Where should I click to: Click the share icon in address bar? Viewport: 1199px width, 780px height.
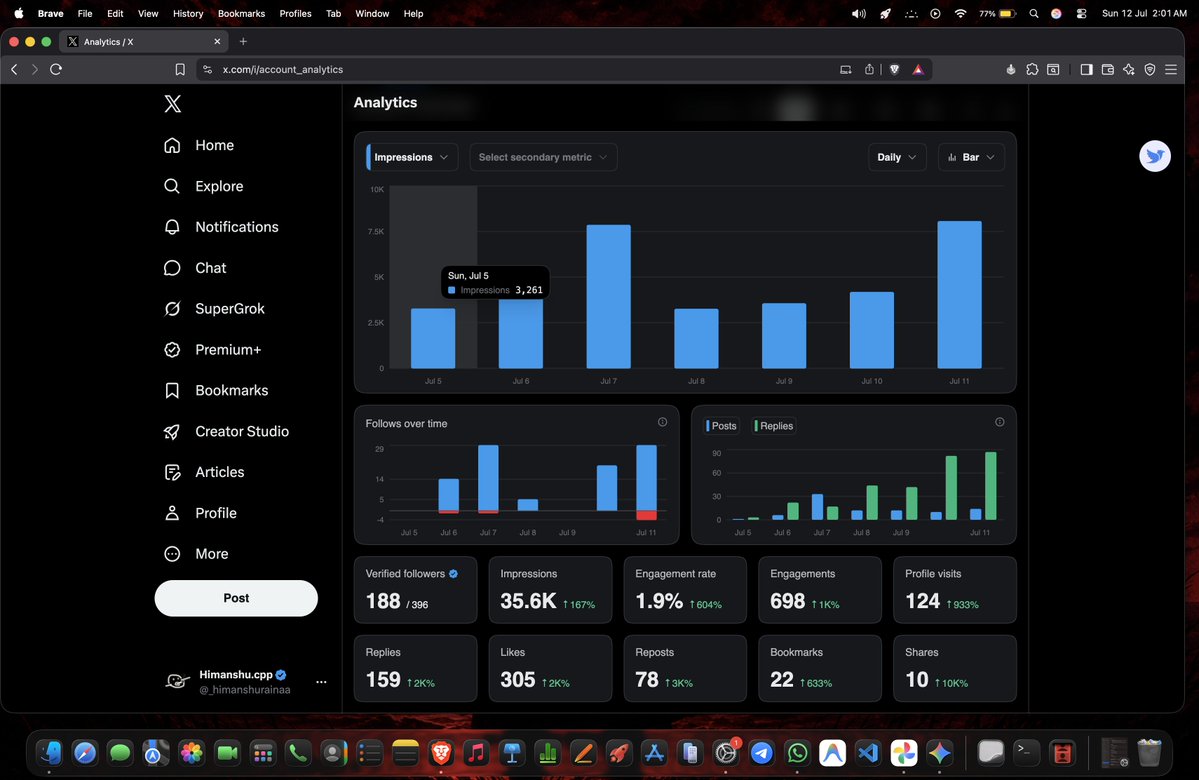[x=869, y=70]
